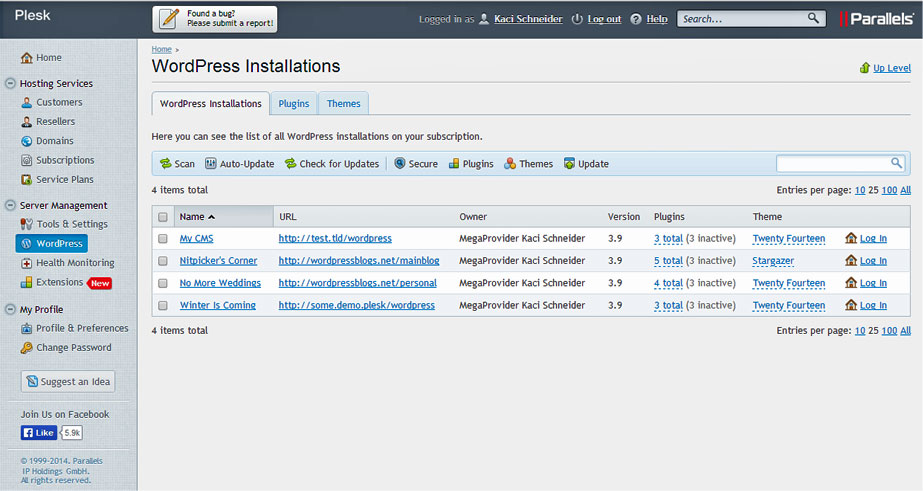The image size is (923, 491).
Task: Collapse the Server Management section
Action: 10,205
